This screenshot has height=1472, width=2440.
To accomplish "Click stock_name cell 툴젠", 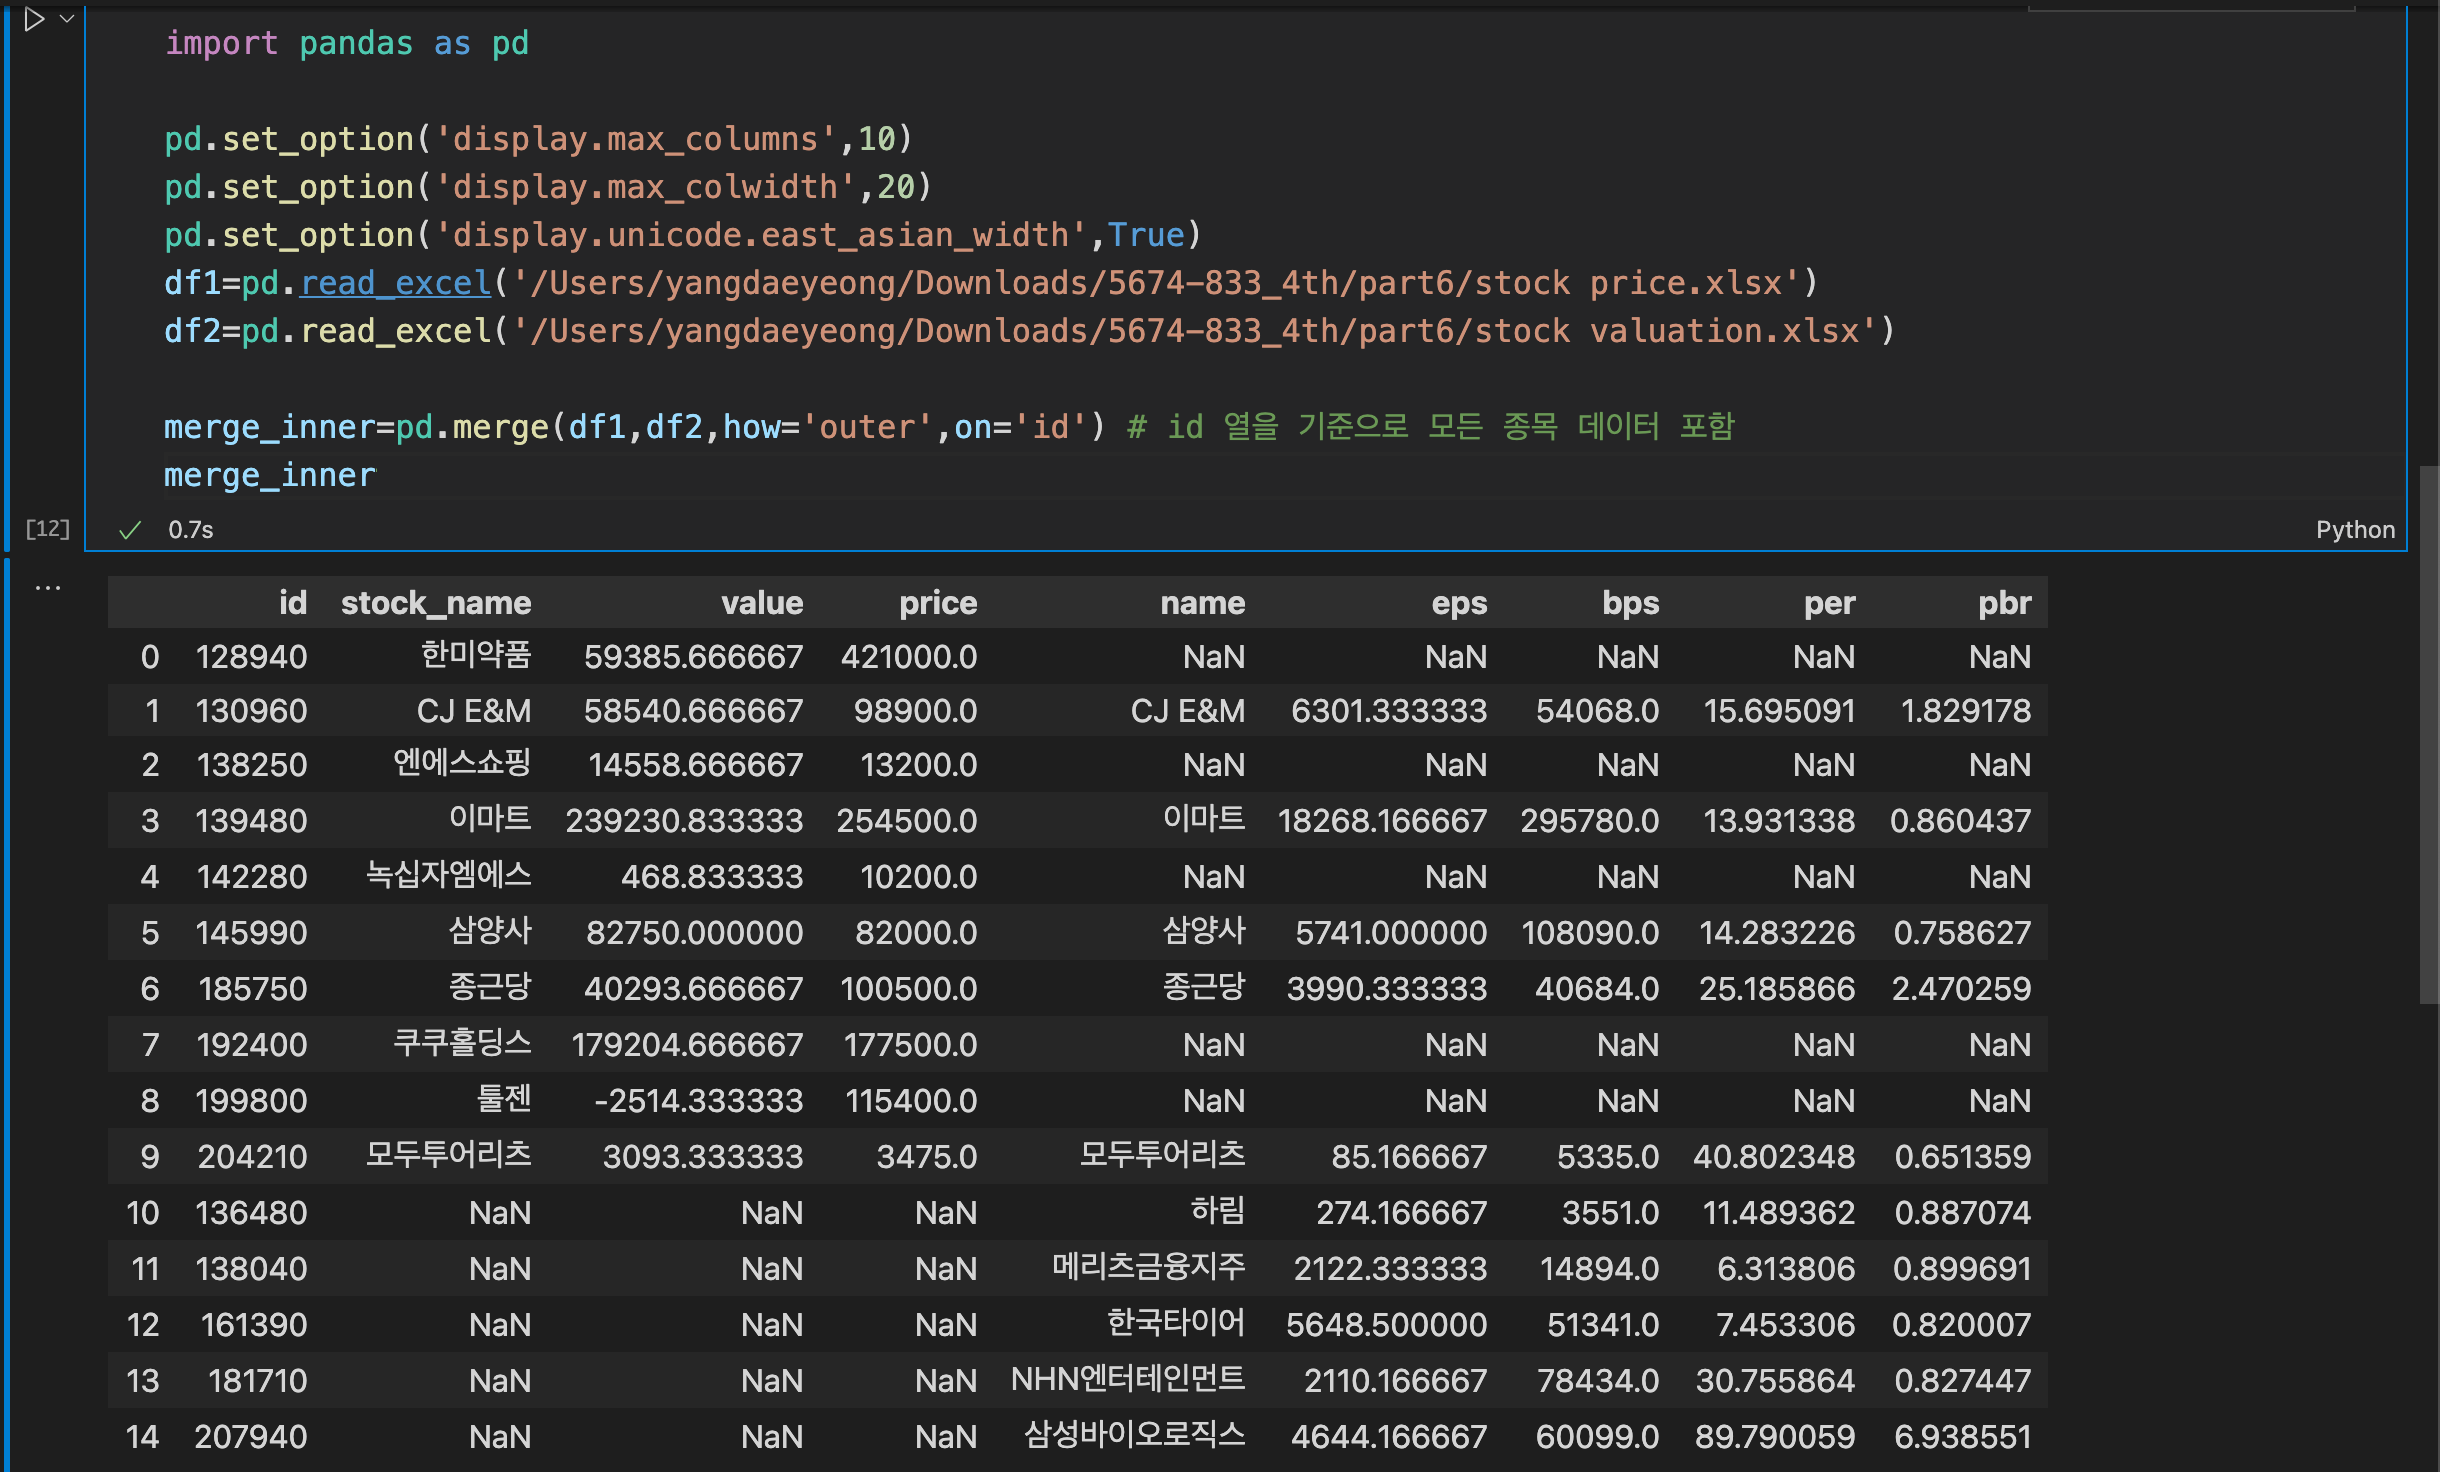I will click(504, 1099).
